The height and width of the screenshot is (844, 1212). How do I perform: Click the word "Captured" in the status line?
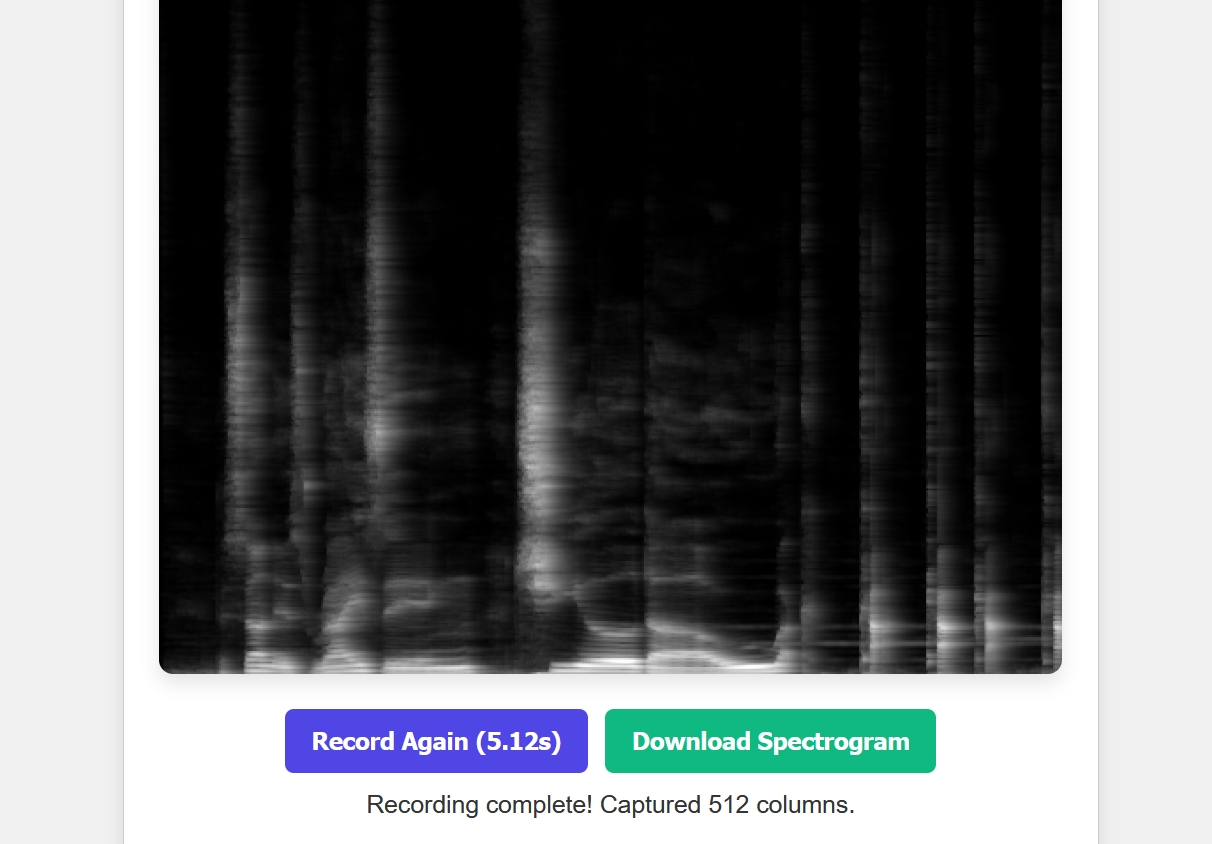650,805
